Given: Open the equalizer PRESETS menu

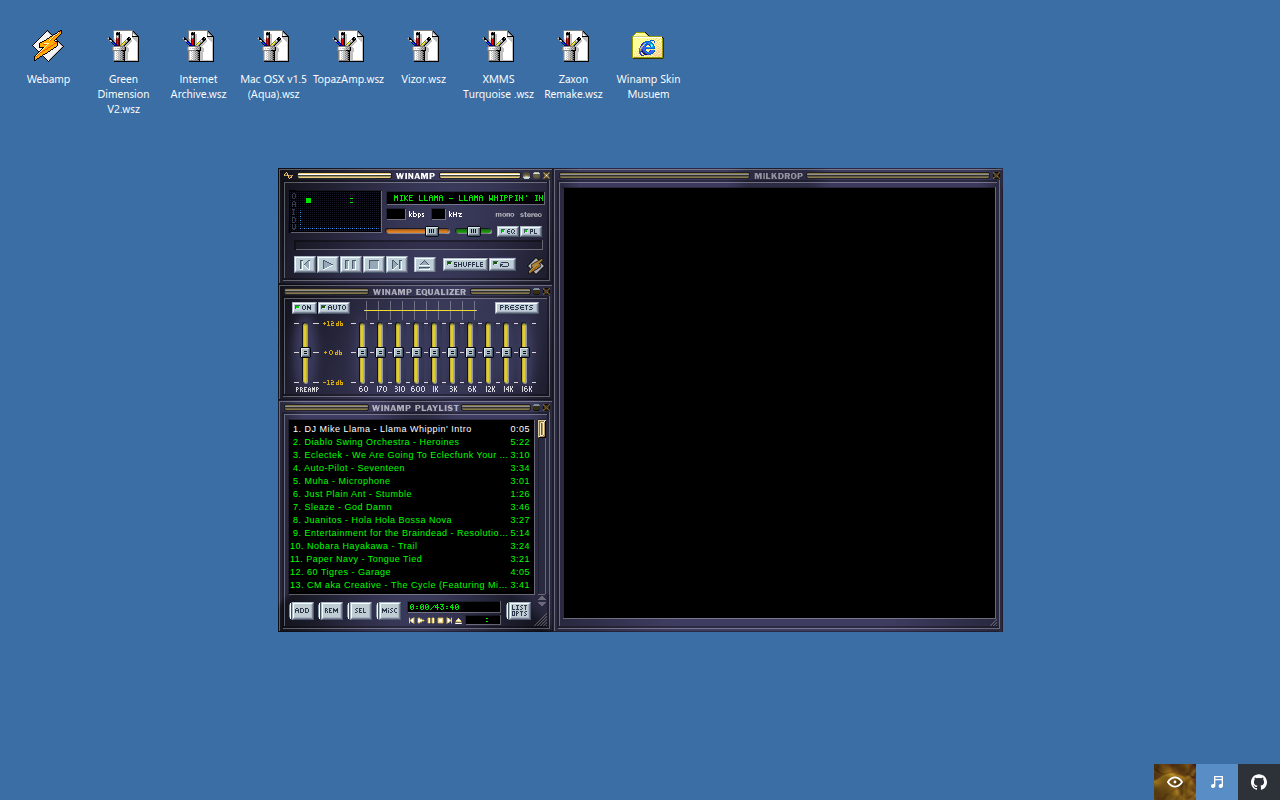Looking at the screenshot, I should tap(517, 308).
